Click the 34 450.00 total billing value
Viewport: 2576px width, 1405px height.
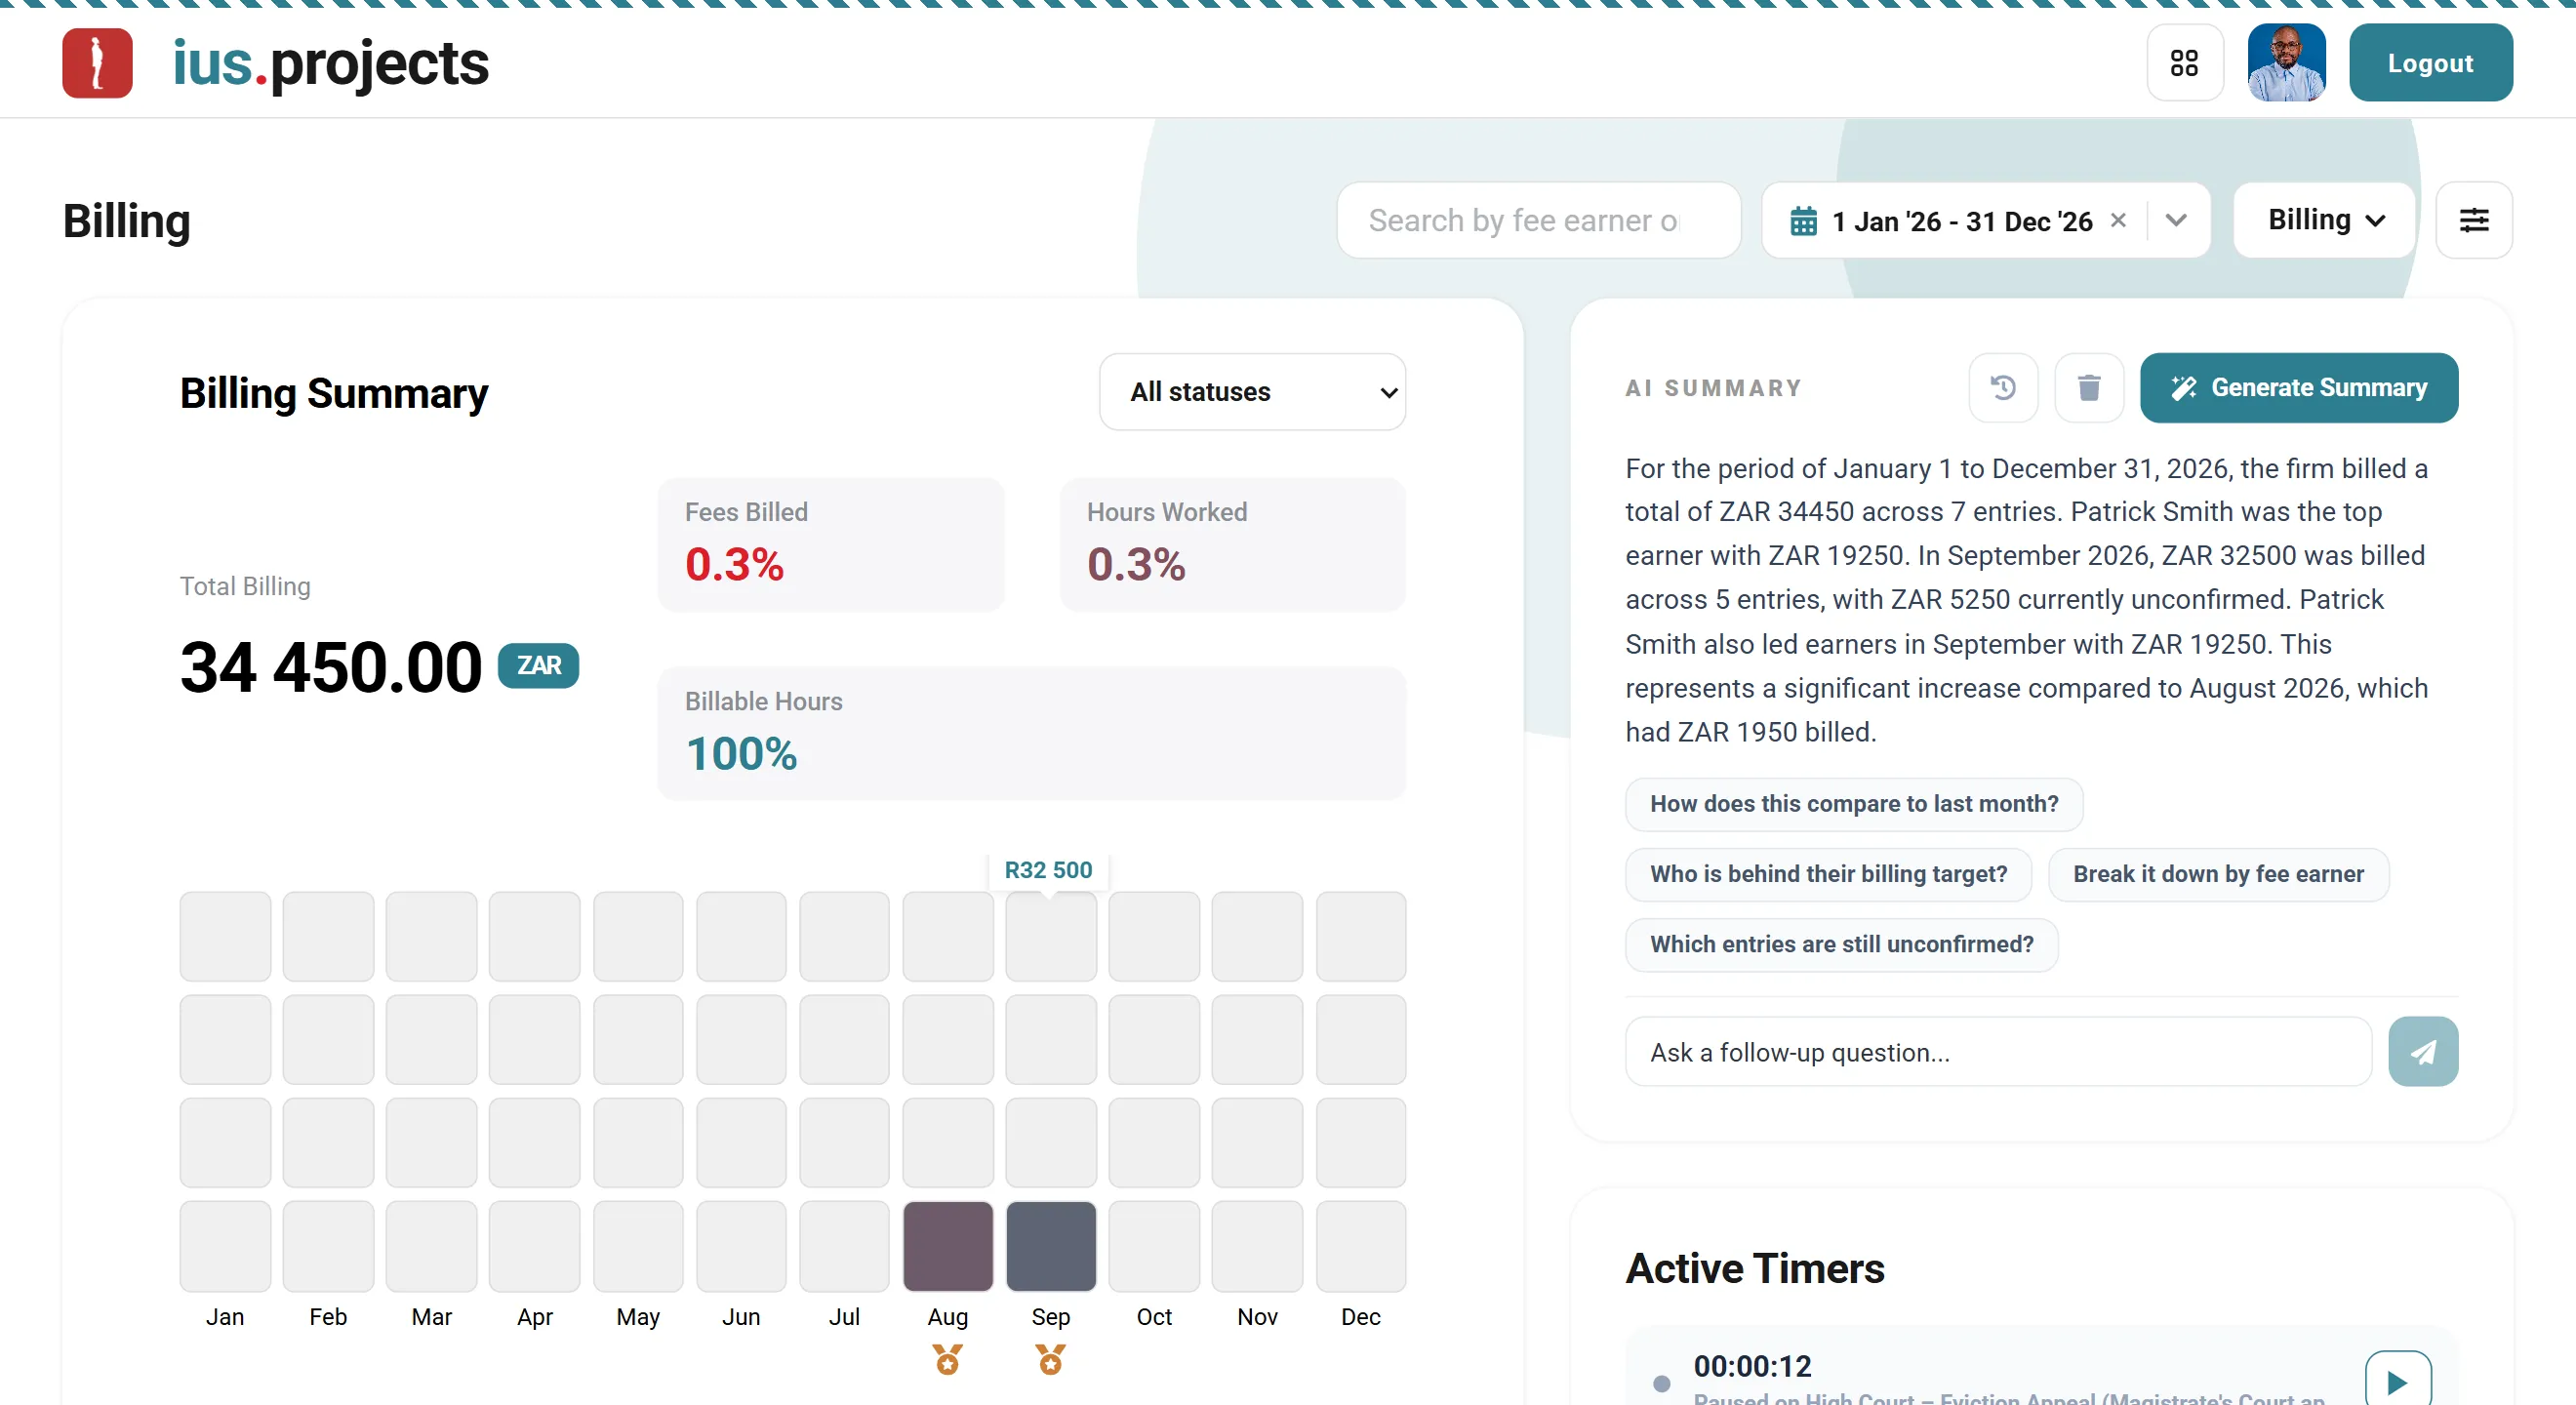point(331,668)
